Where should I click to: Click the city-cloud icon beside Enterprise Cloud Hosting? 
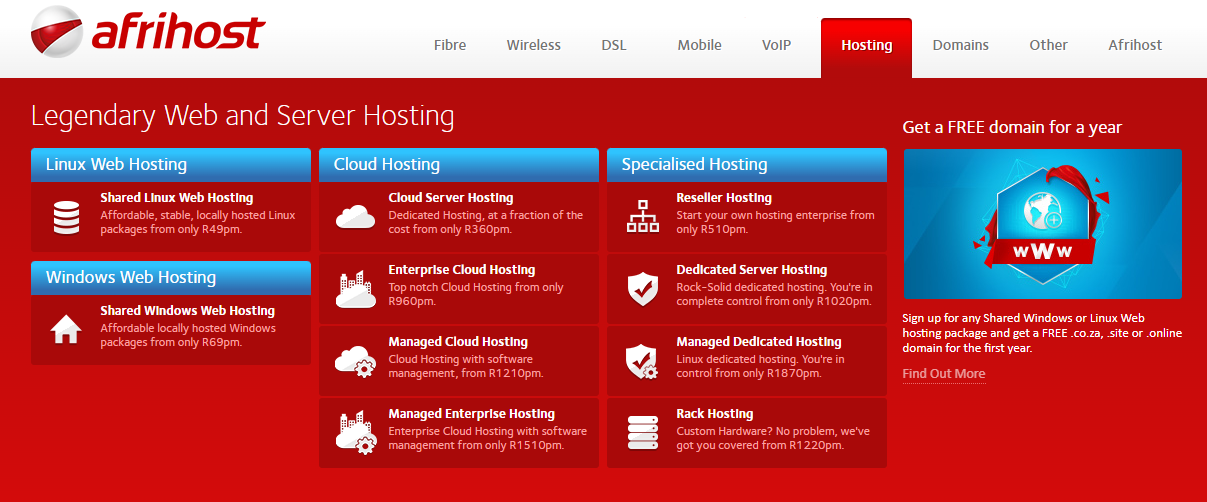pyautogui.click(x=355, y=288)
